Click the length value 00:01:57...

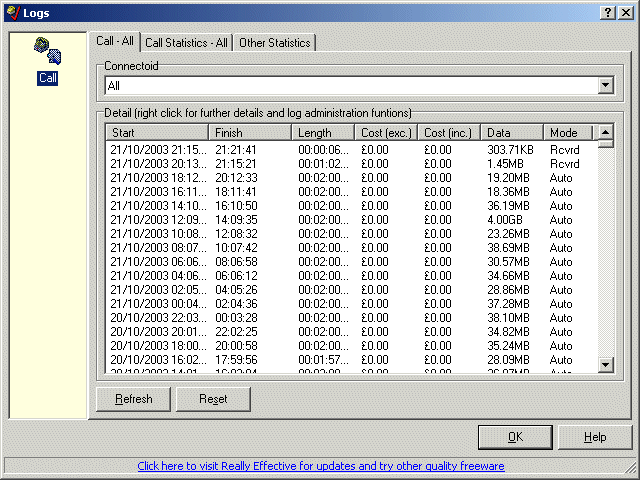click(323, 360)
